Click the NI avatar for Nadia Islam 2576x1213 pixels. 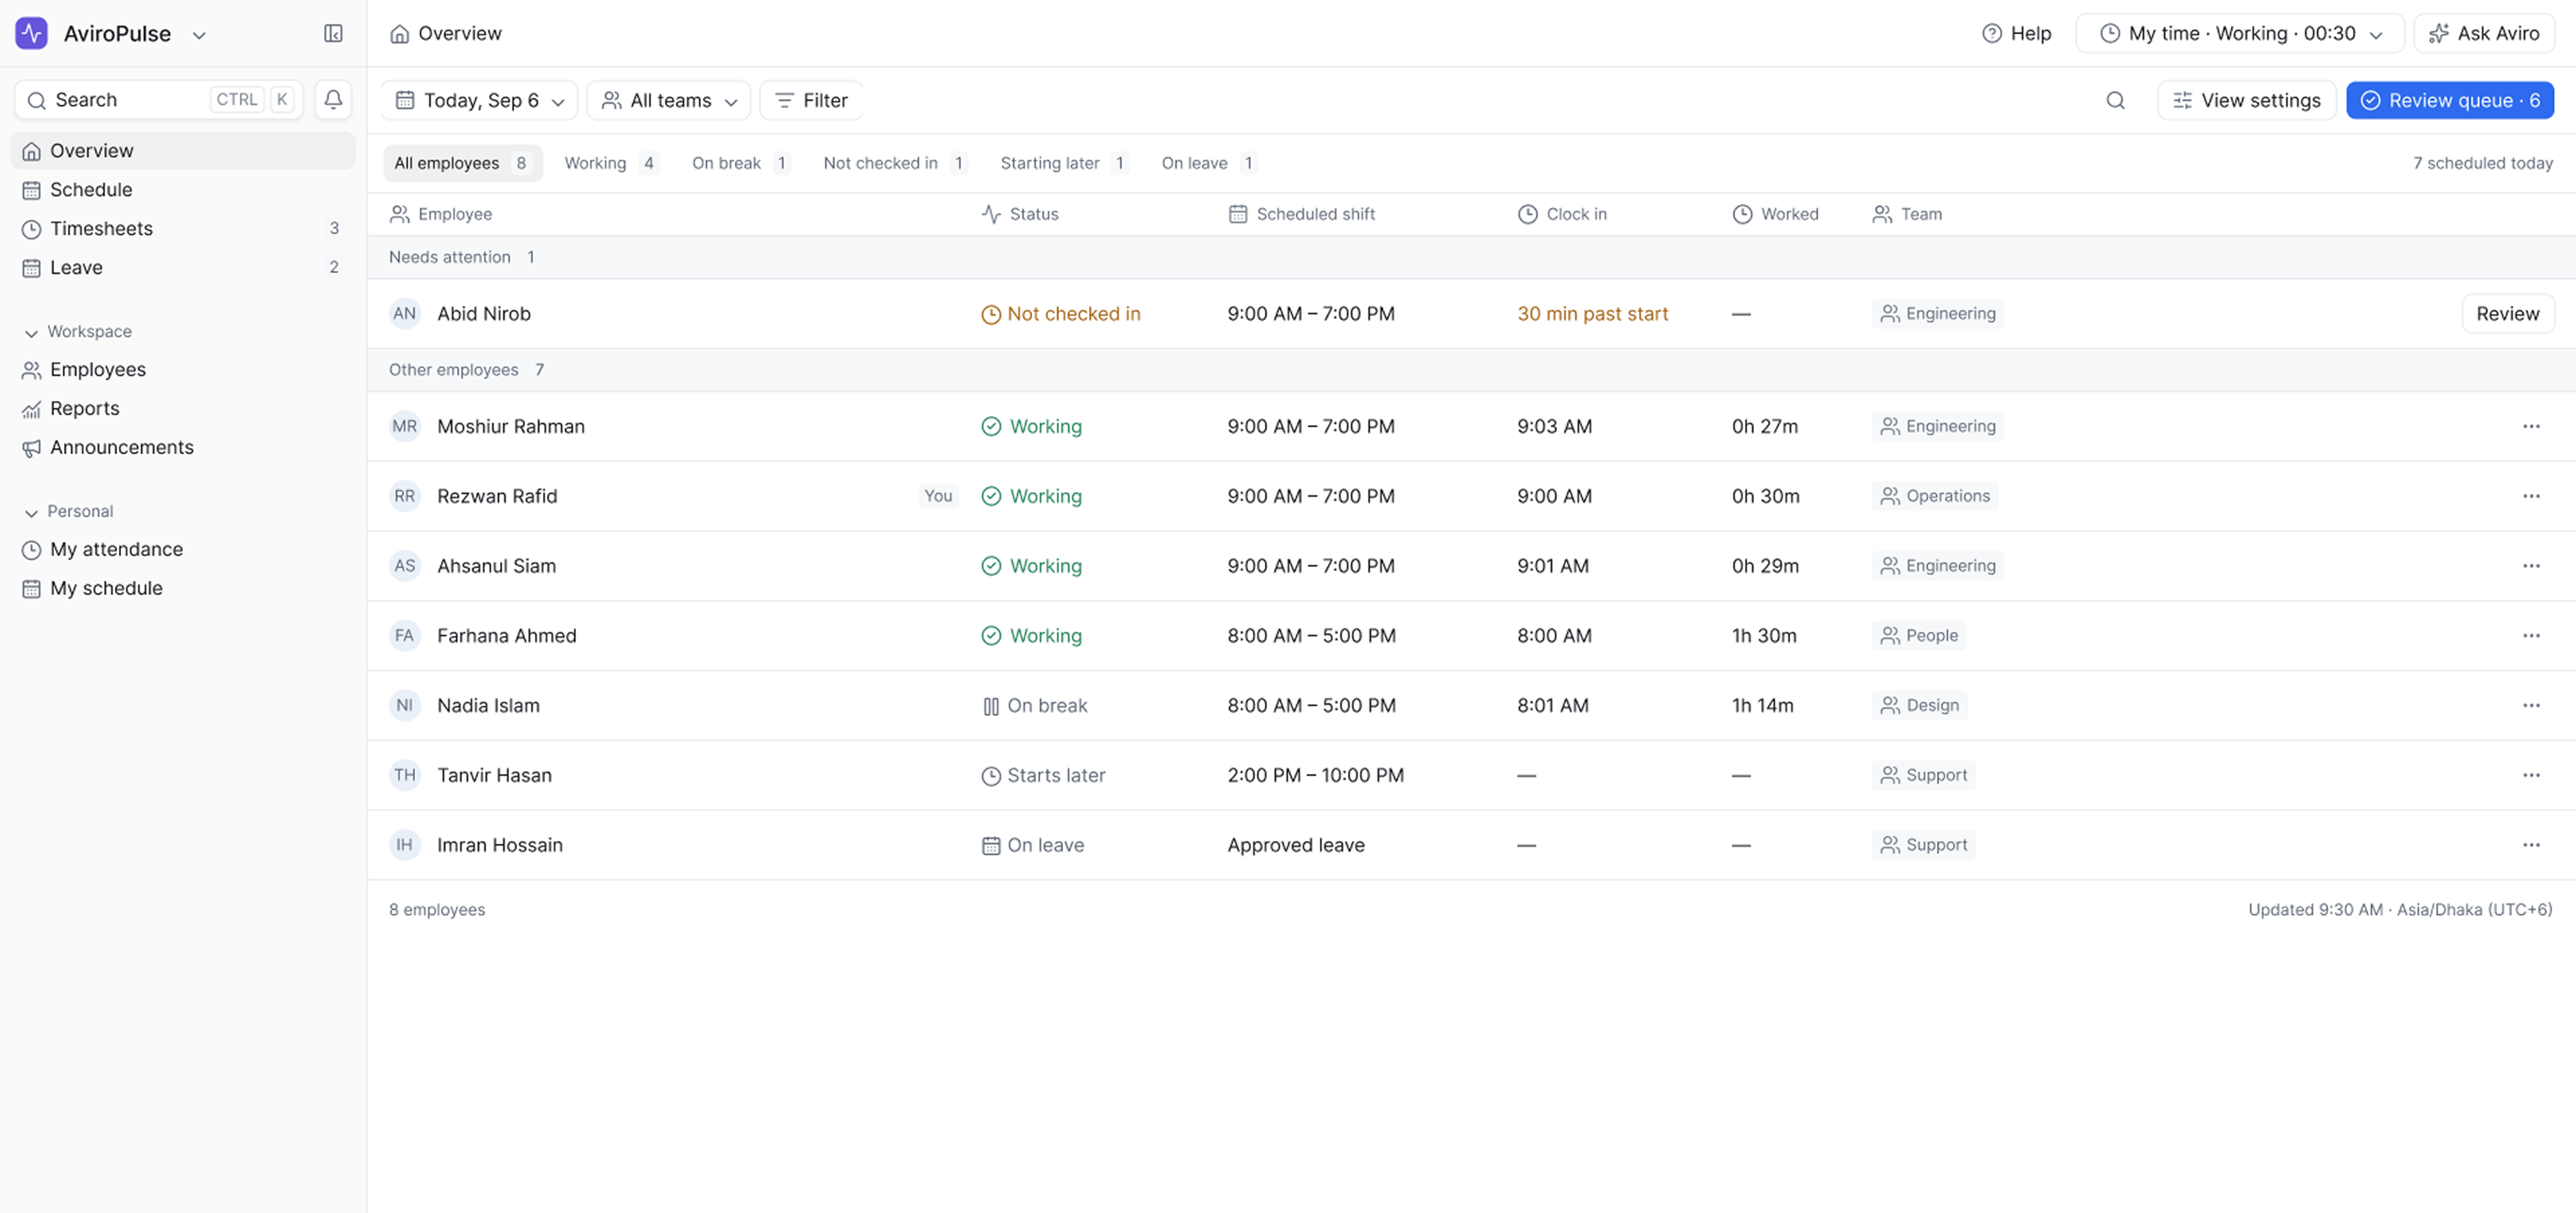(404, 705)
